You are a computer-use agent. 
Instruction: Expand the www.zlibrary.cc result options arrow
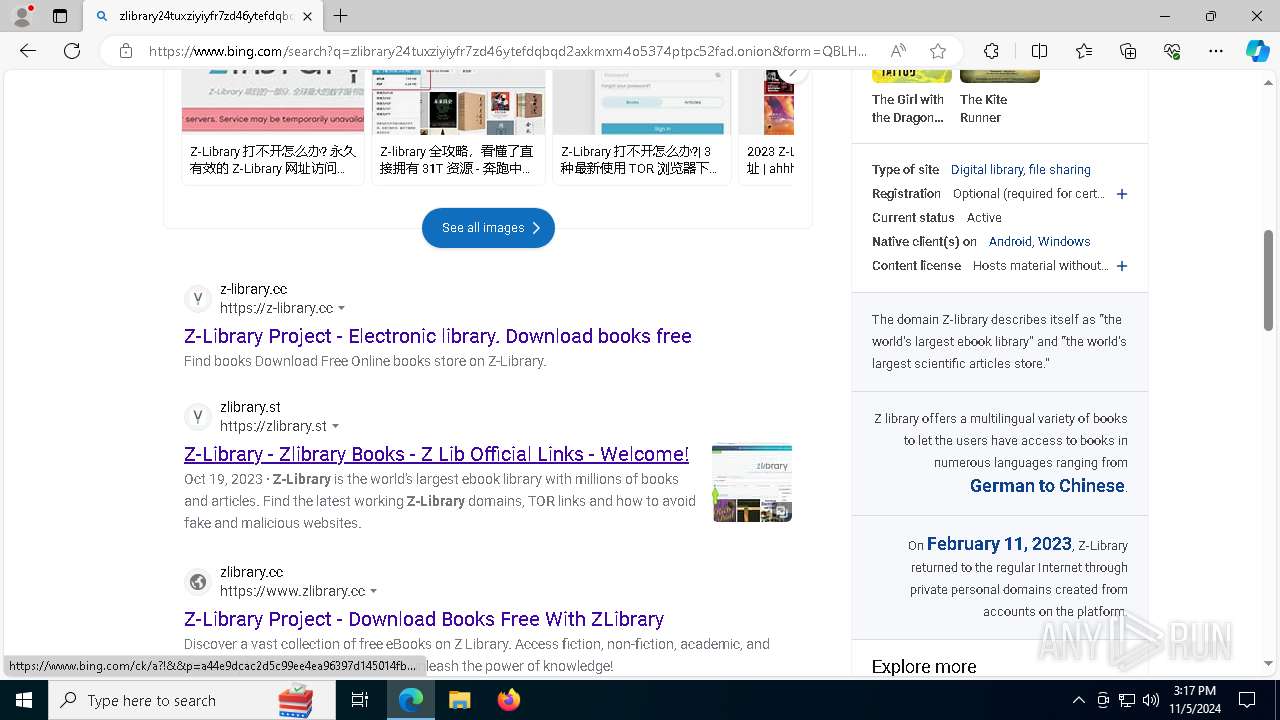(374, 591)
